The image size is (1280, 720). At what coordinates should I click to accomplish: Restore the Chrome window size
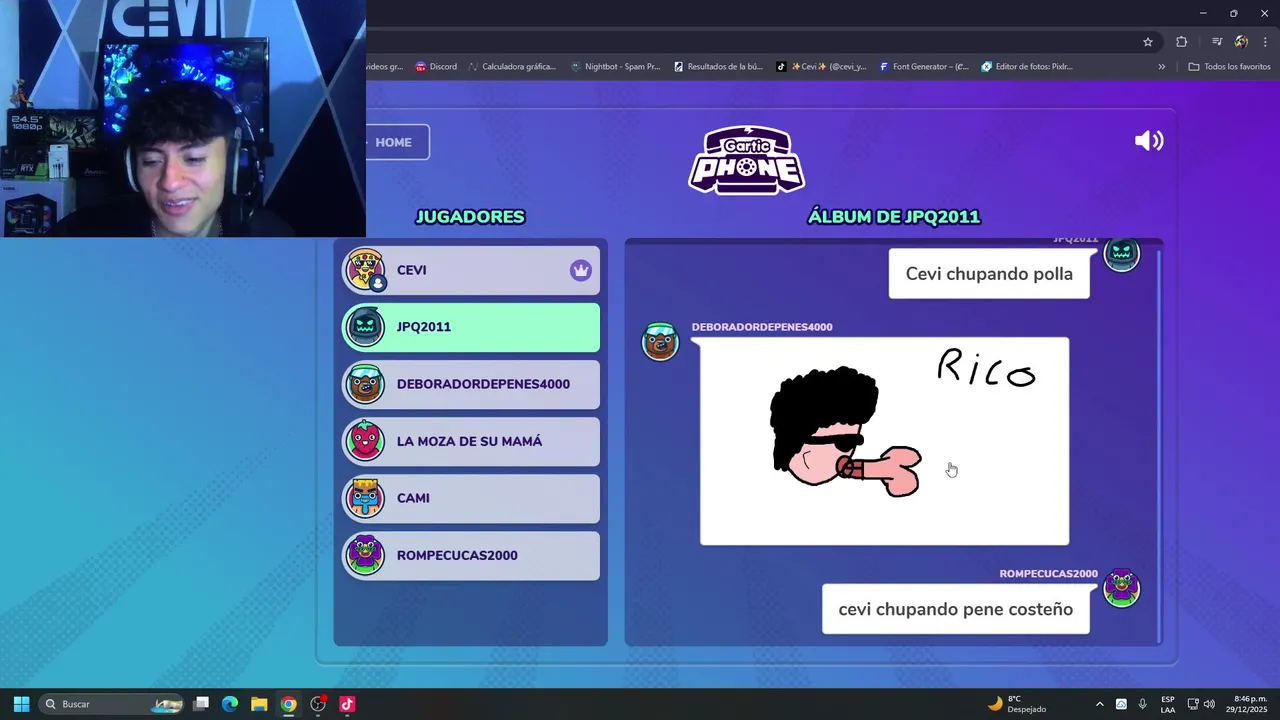1233,13
